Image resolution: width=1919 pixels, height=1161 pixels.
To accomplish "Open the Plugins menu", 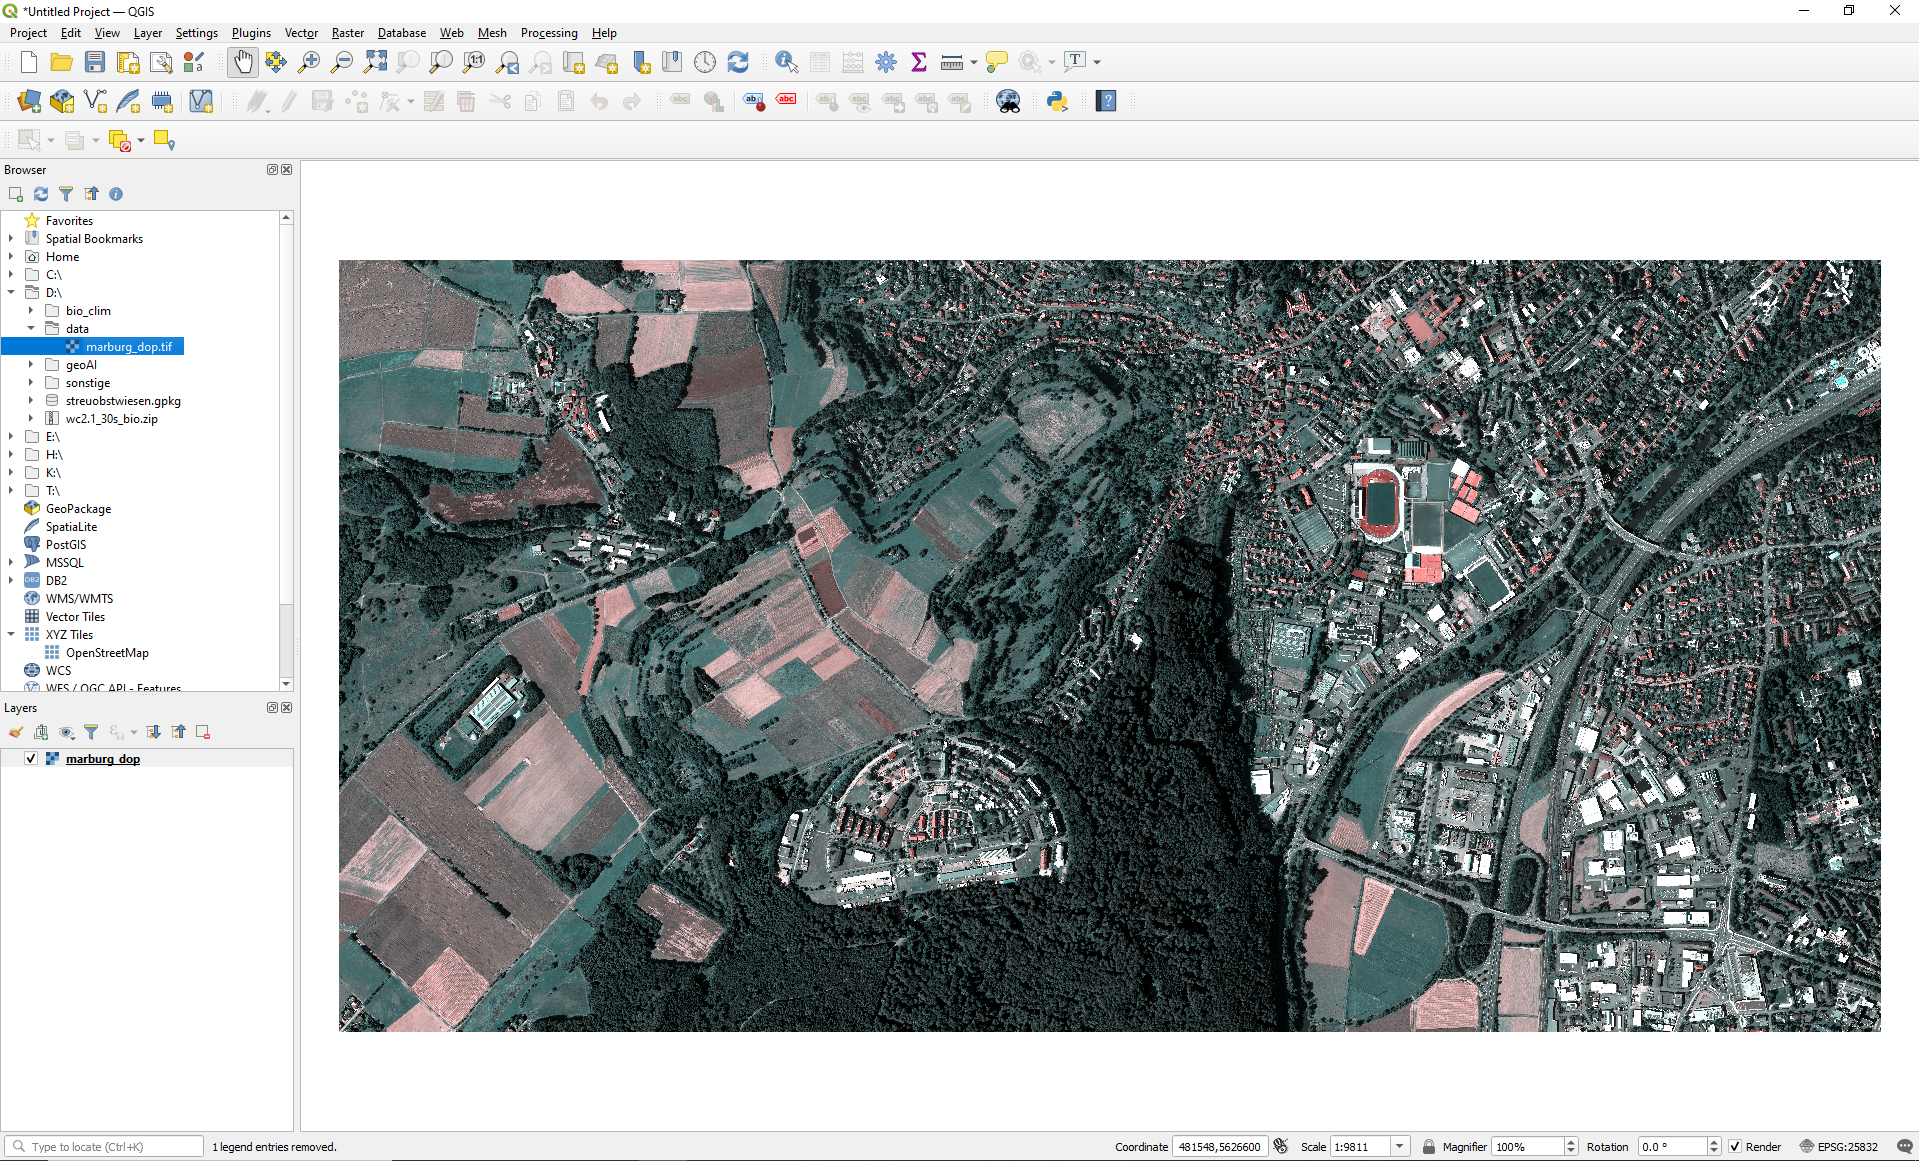I will (251, 33).
